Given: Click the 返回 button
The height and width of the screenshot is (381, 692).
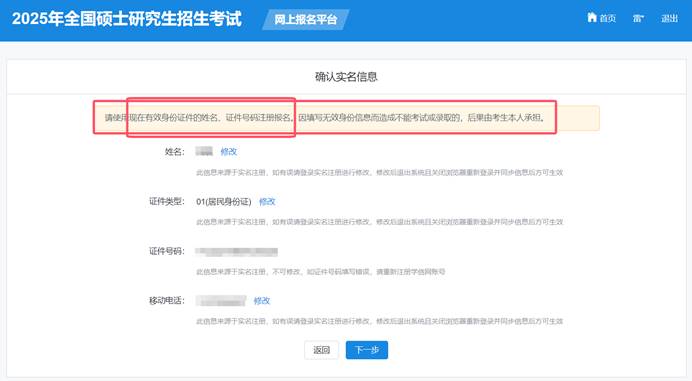Looking at the screenshot, I should coord(321,350).
